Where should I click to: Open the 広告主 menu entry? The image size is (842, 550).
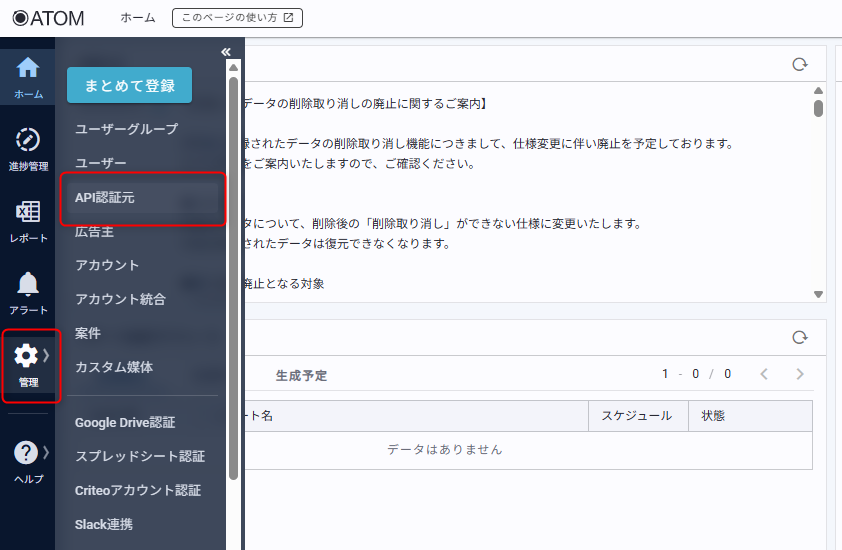point(95,231)
